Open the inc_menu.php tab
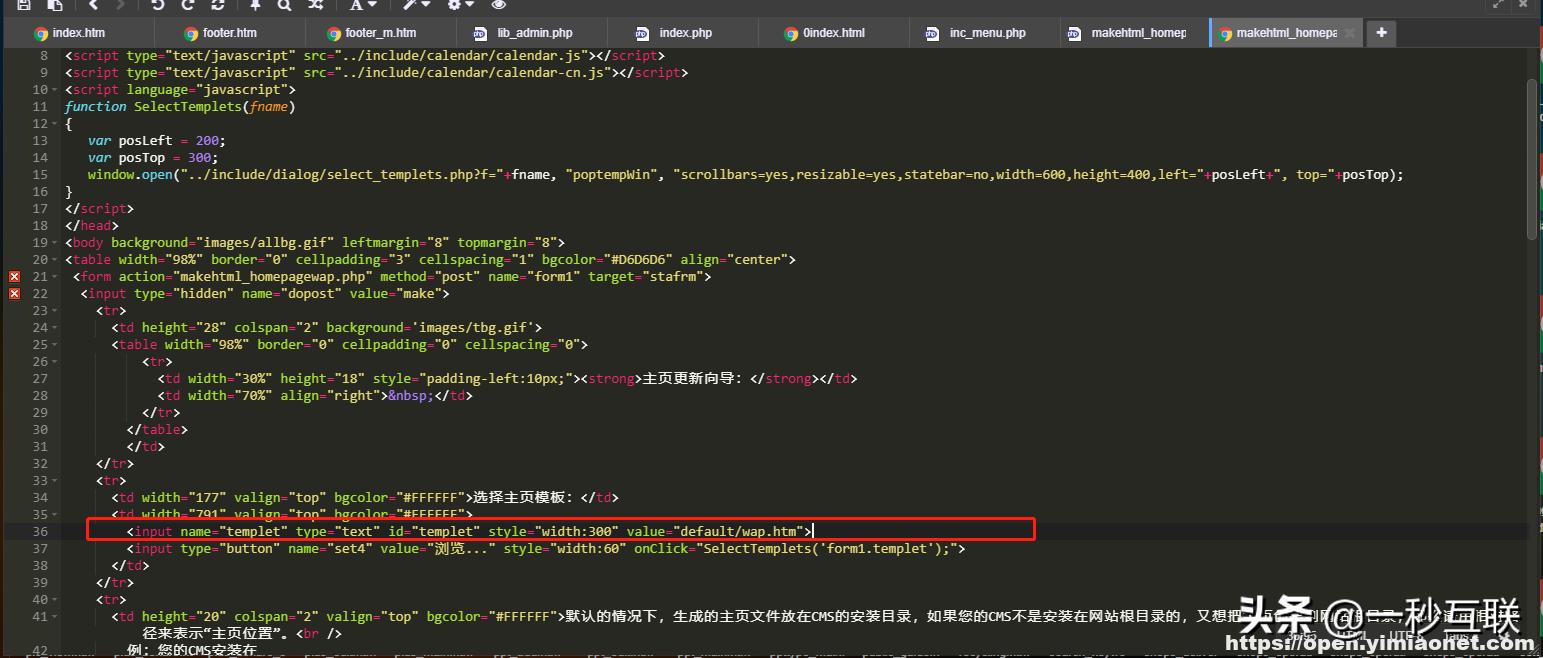Viewport: 1543px width, 658px height. (987, 33)
